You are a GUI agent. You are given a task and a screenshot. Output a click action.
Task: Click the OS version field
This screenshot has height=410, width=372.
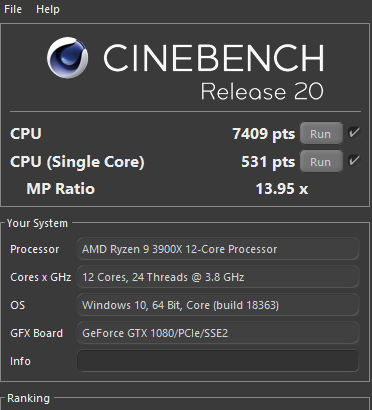click(x=218, y=305)
